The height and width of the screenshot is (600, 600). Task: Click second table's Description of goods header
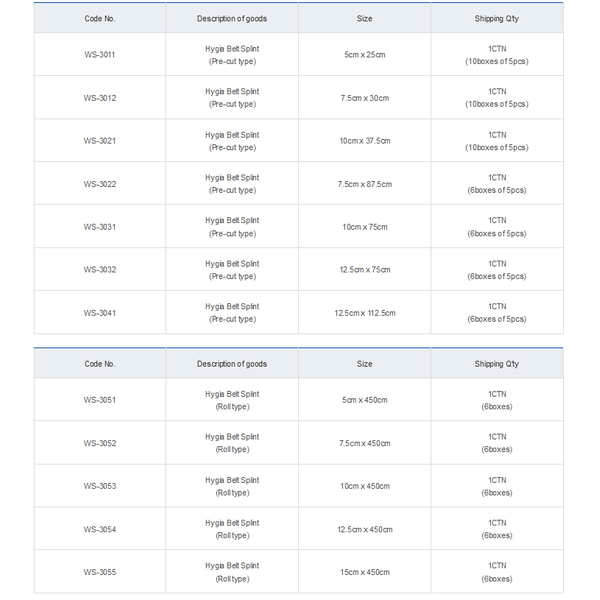pos(232,364)
